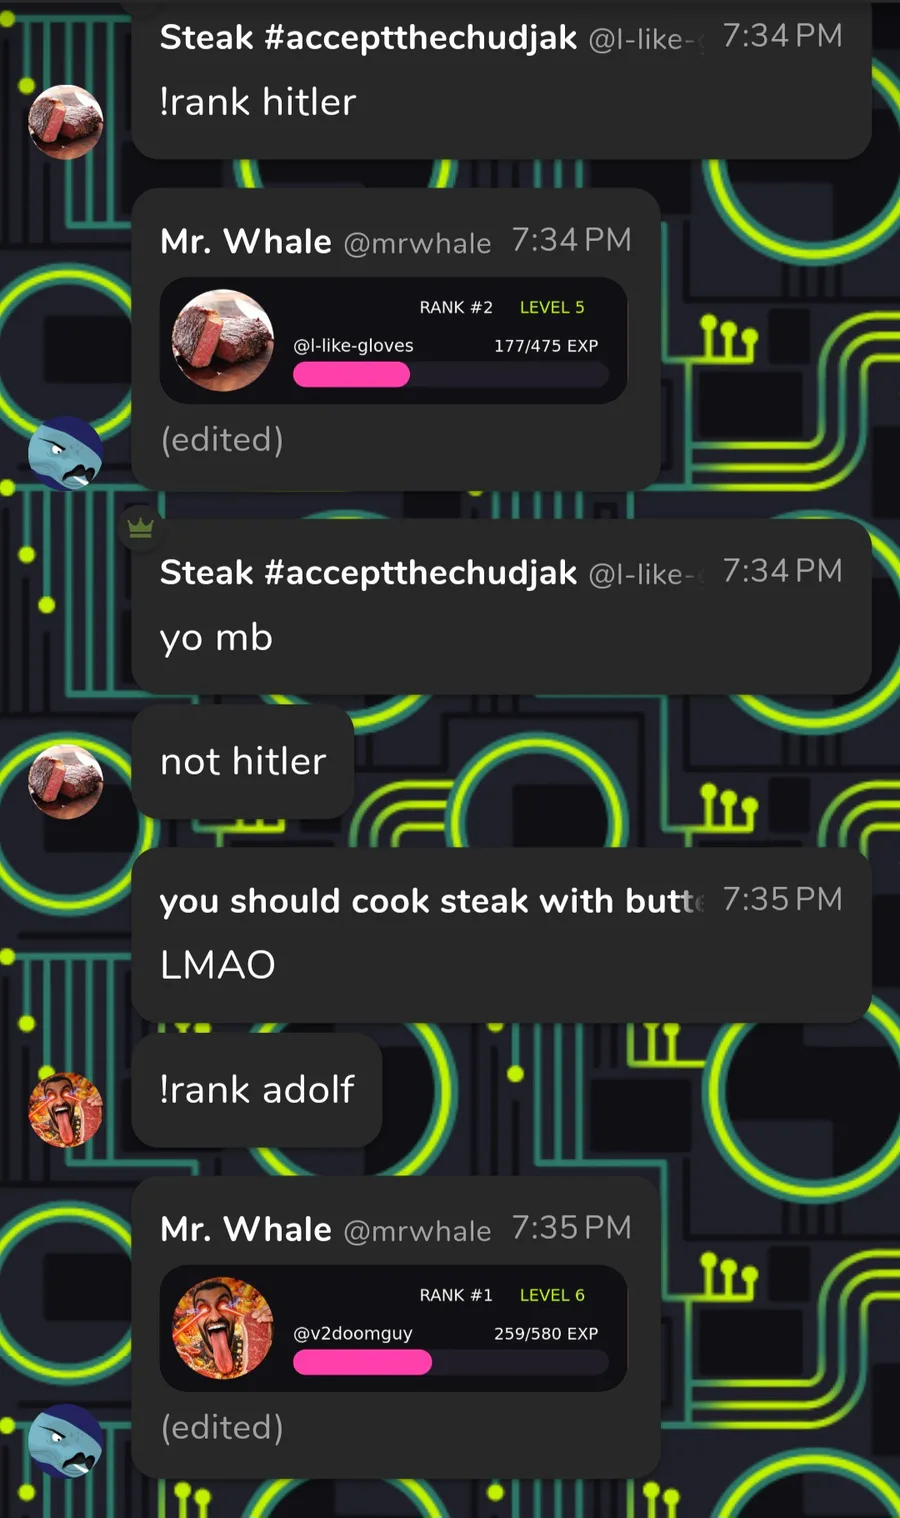Open "you should cook steak with butter" username
900x1518 pixels.
[432, 901]
